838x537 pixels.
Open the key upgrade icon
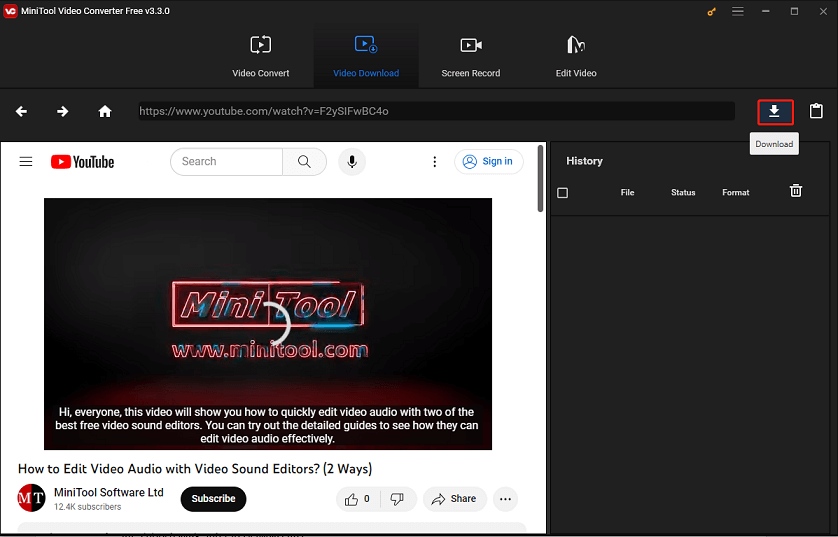click(x=711, y=11)
